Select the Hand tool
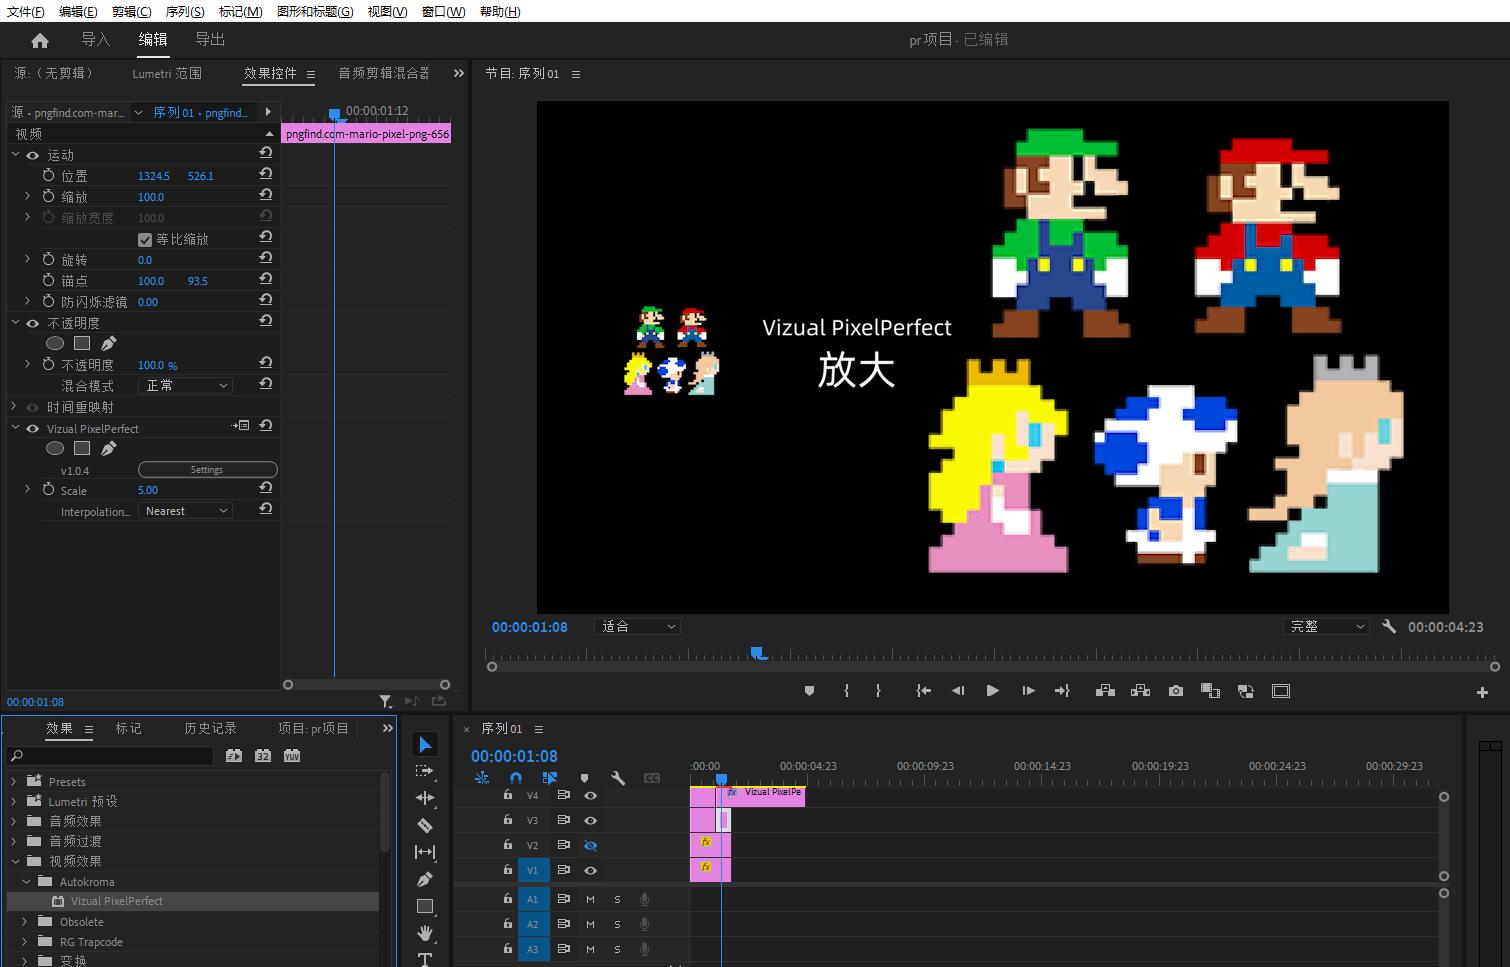 point(425,933)
